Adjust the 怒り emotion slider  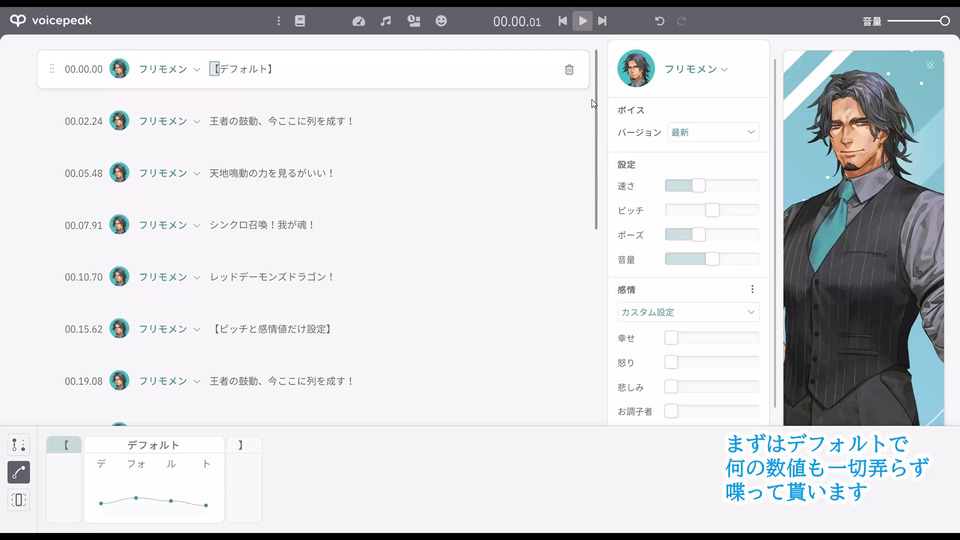coord(712,362)
